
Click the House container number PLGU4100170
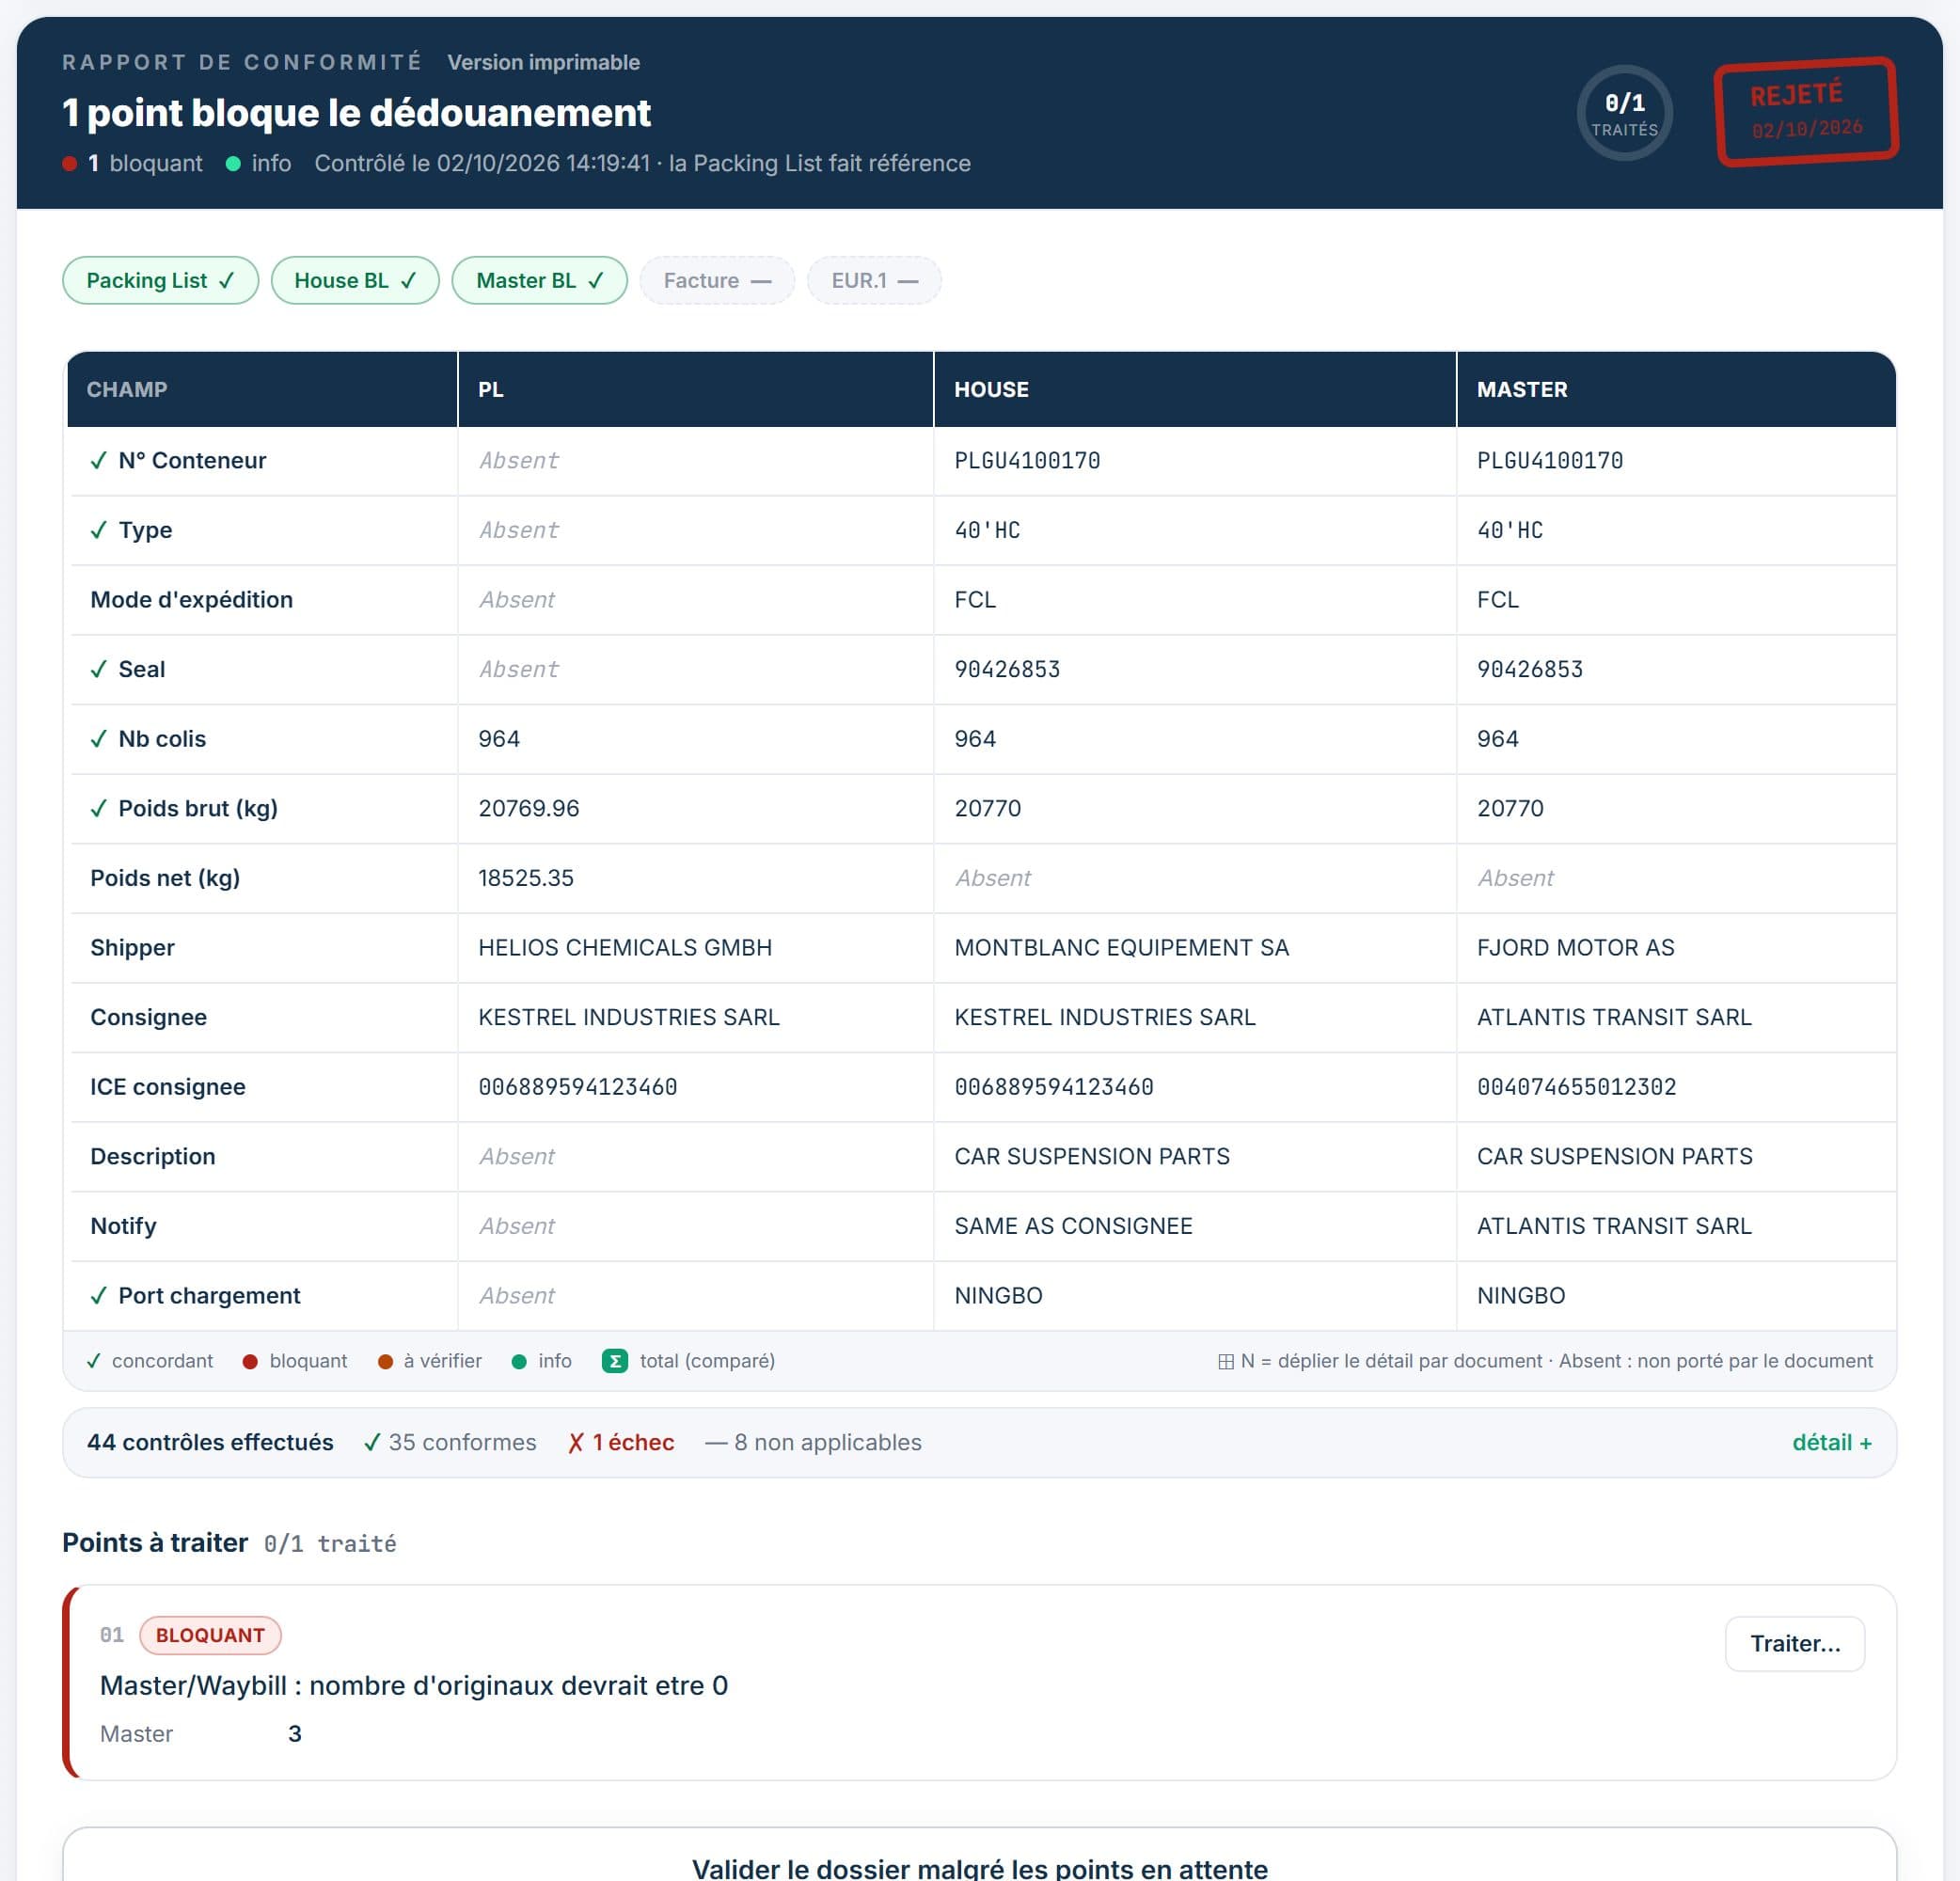[1026, 460]
